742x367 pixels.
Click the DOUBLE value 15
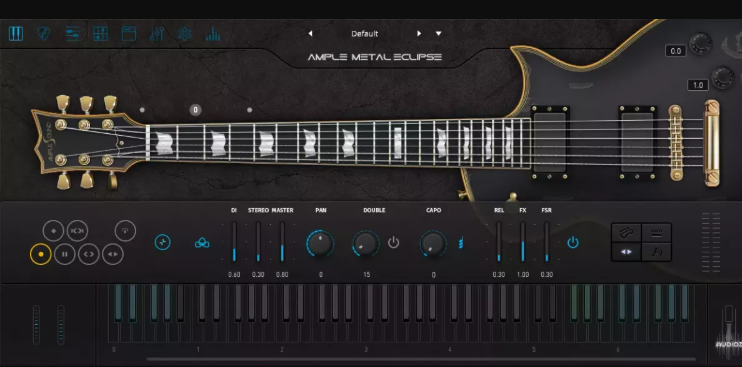tap(367, 275)
